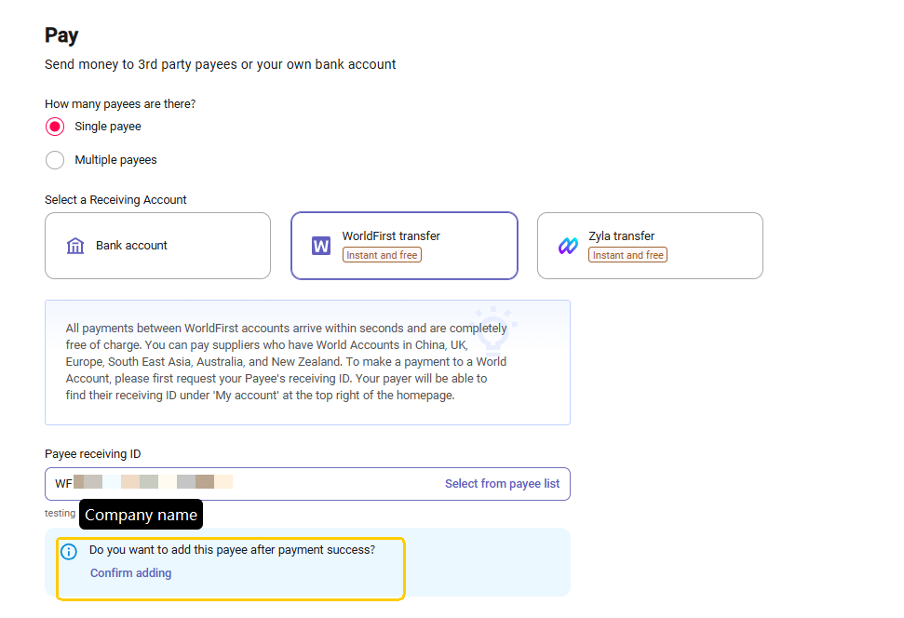Click the 'Instant and free' badge under Zyla transfer
904x618 pixels.
(628, 255)
